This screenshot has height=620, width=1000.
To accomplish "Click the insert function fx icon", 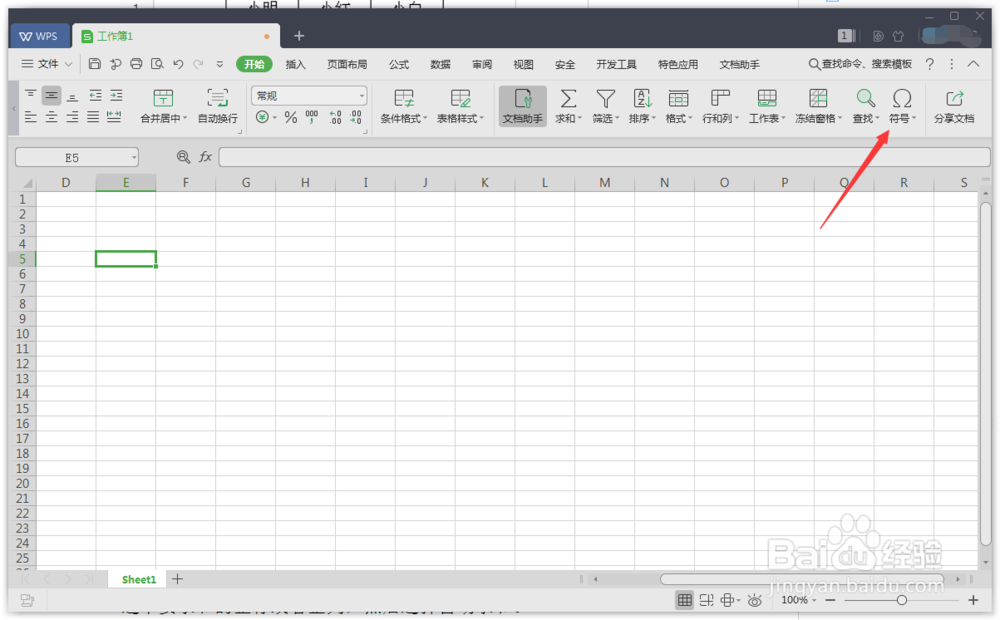I will coord(205,156).
